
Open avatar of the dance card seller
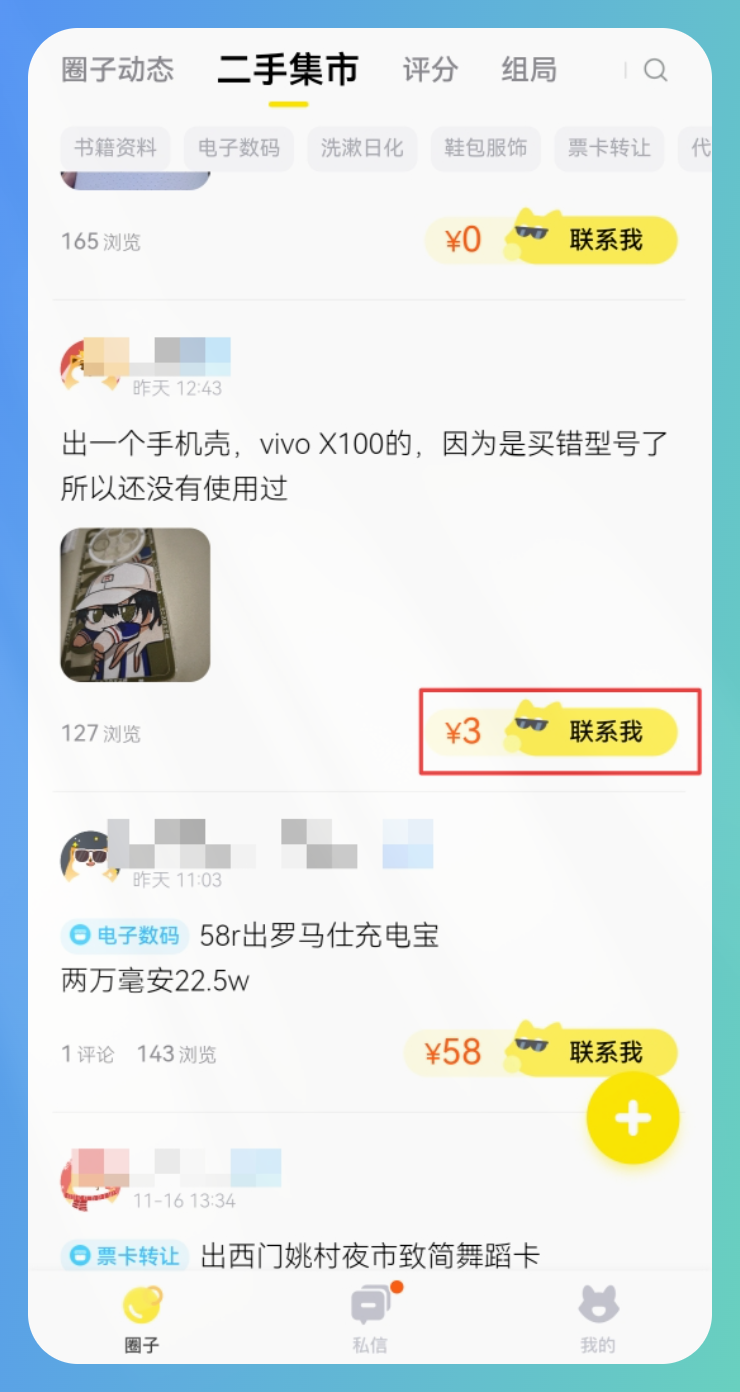click(86, 1176)
